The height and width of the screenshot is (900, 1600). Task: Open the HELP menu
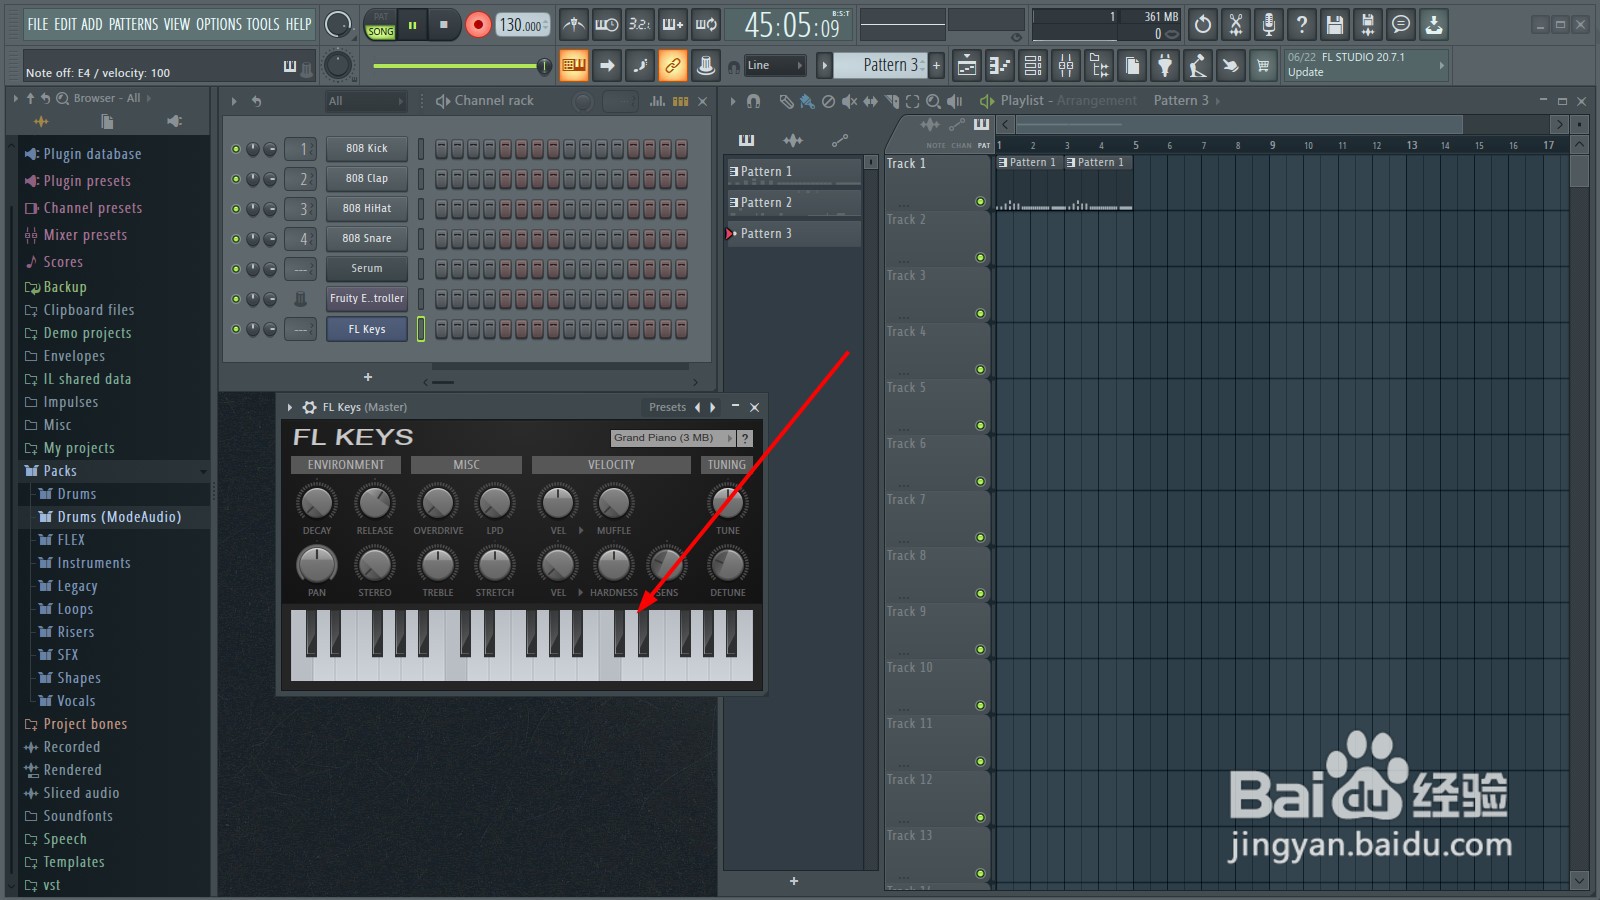pos(298,24)
